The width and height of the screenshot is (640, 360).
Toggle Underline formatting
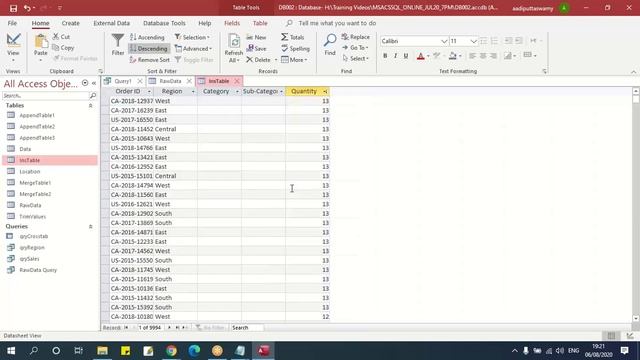[406, 56]
